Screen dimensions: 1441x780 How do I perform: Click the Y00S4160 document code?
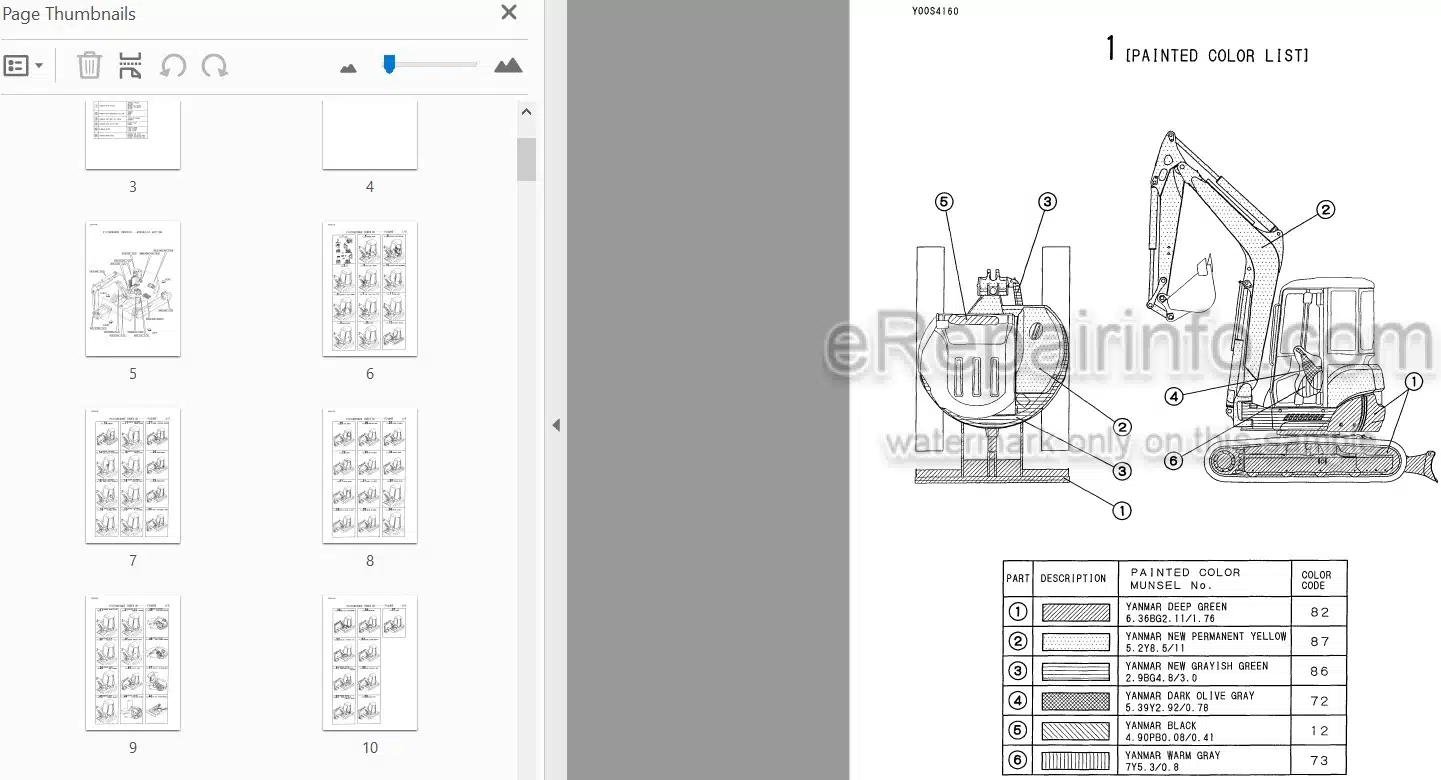pos(935,12)
